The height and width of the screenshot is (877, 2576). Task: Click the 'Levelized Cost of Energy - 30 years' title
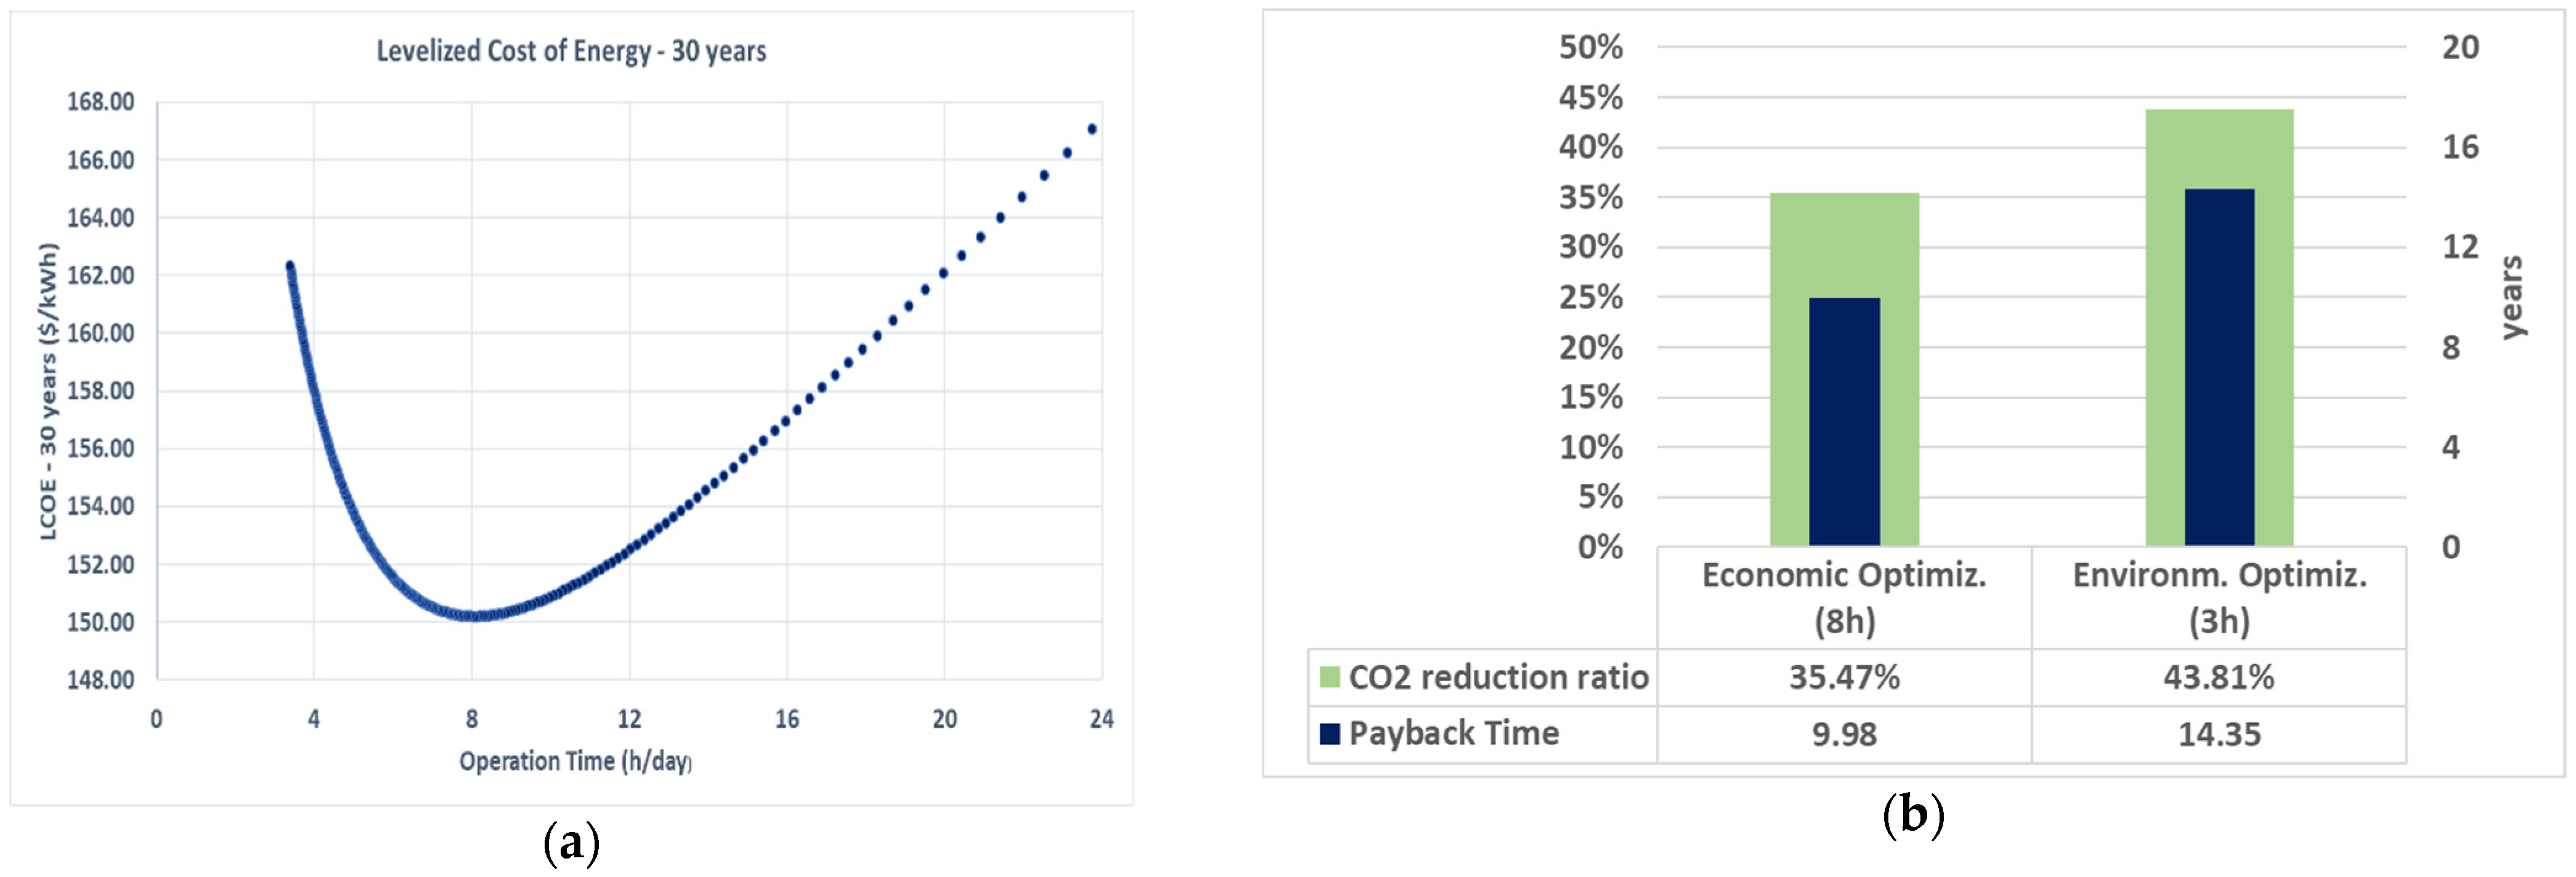(x=571, y=51)
